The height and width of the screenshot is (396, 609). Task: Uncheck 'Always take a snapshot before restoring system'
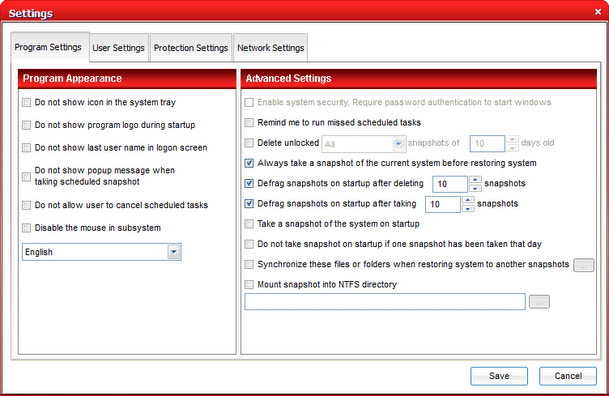point(249,163)
